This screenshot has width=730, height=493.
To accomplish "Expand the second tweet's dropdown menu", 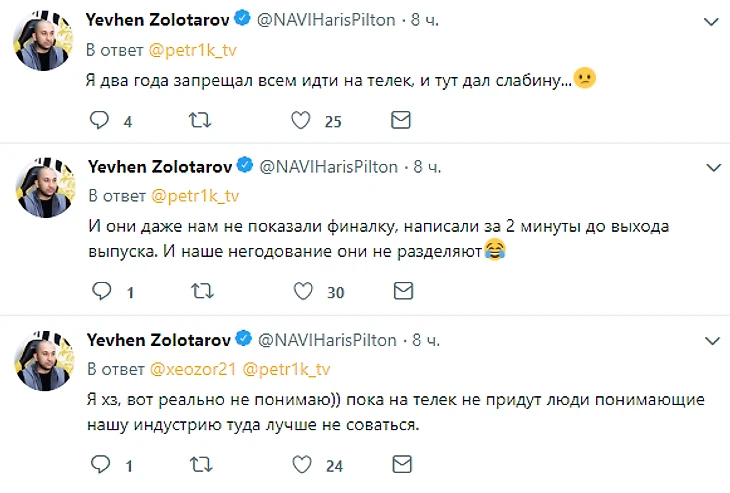I will pyautogui.click(x=713, y=166).
